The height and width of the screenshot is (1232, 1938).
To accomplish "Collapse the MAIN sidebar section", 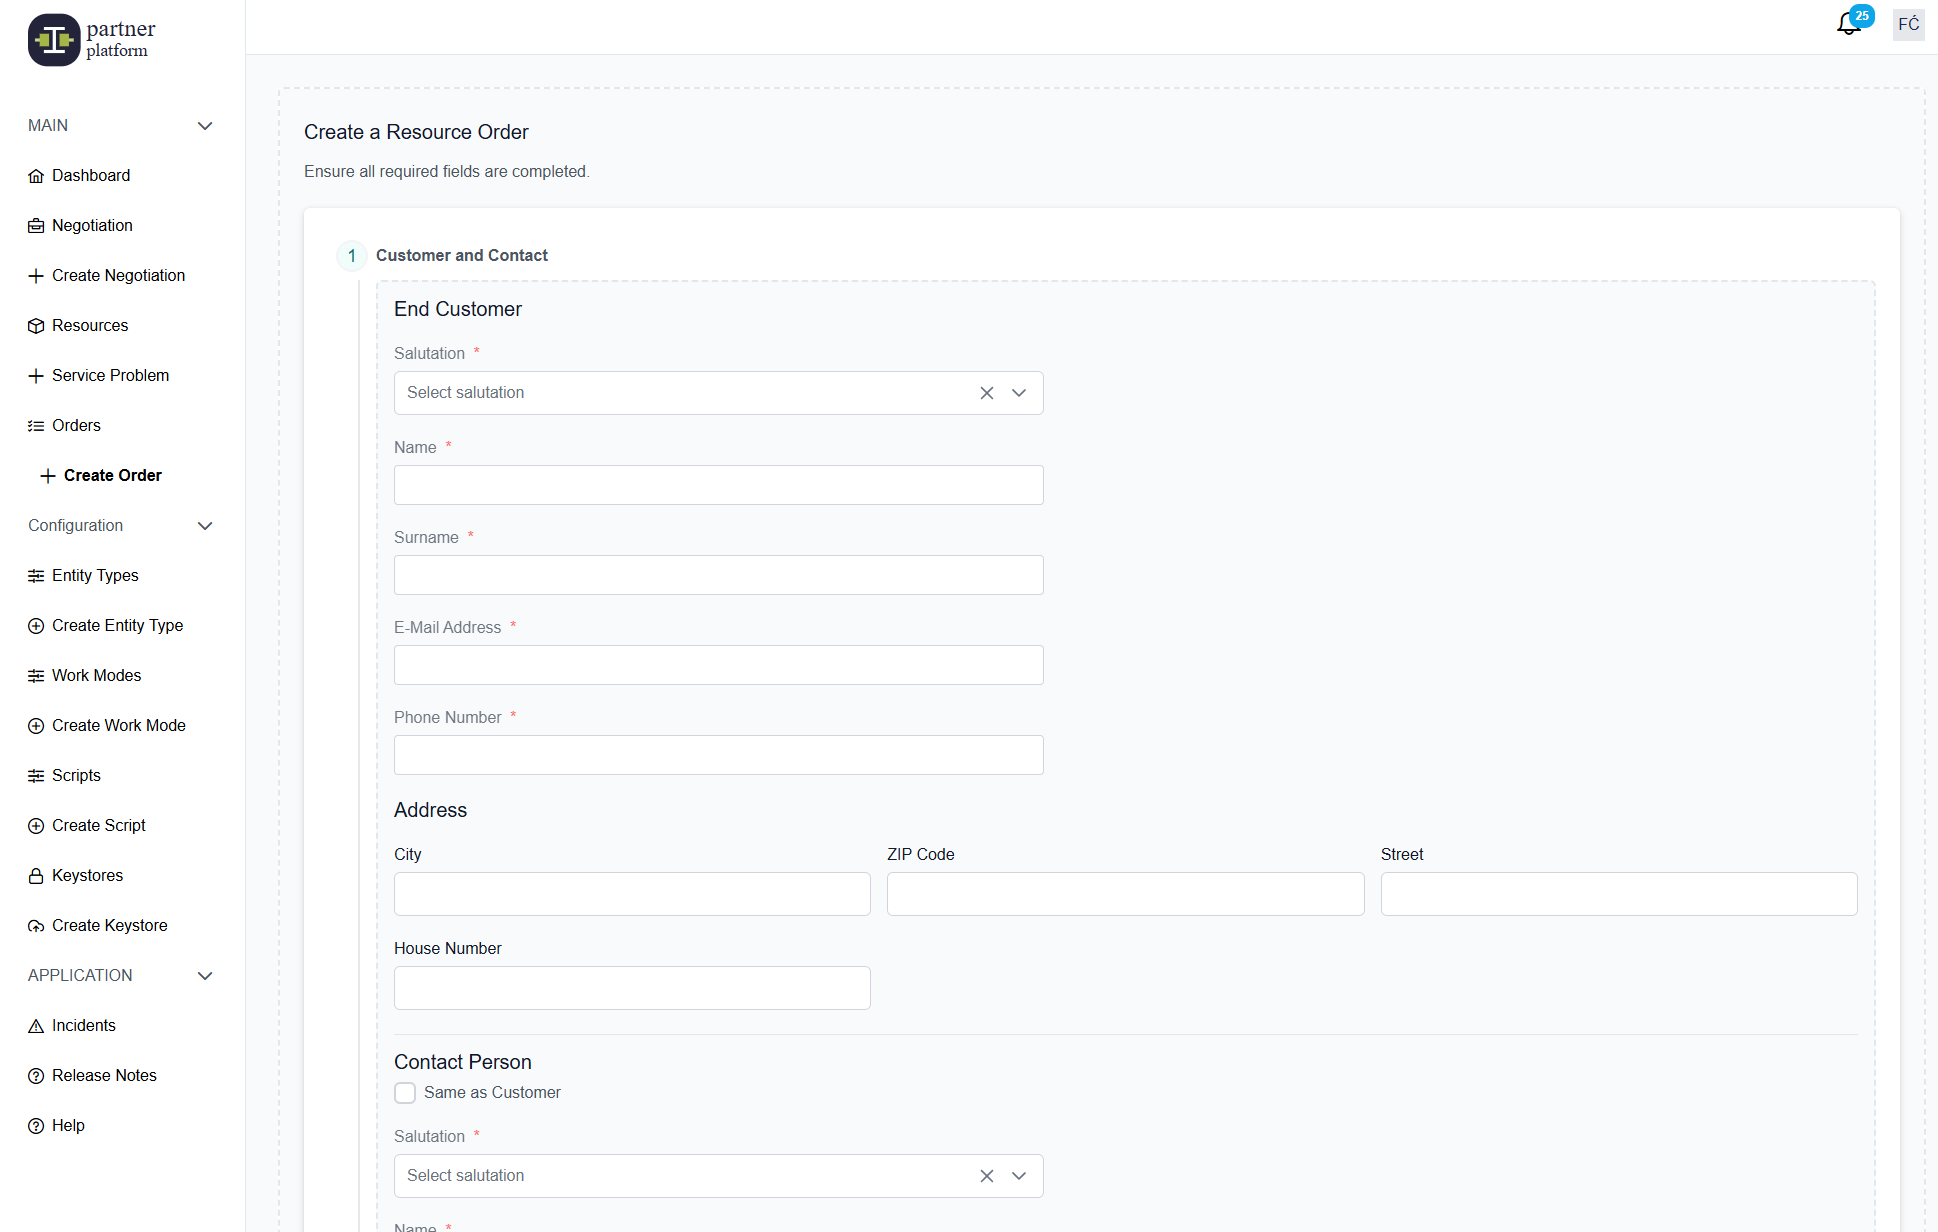I will 205,126.
